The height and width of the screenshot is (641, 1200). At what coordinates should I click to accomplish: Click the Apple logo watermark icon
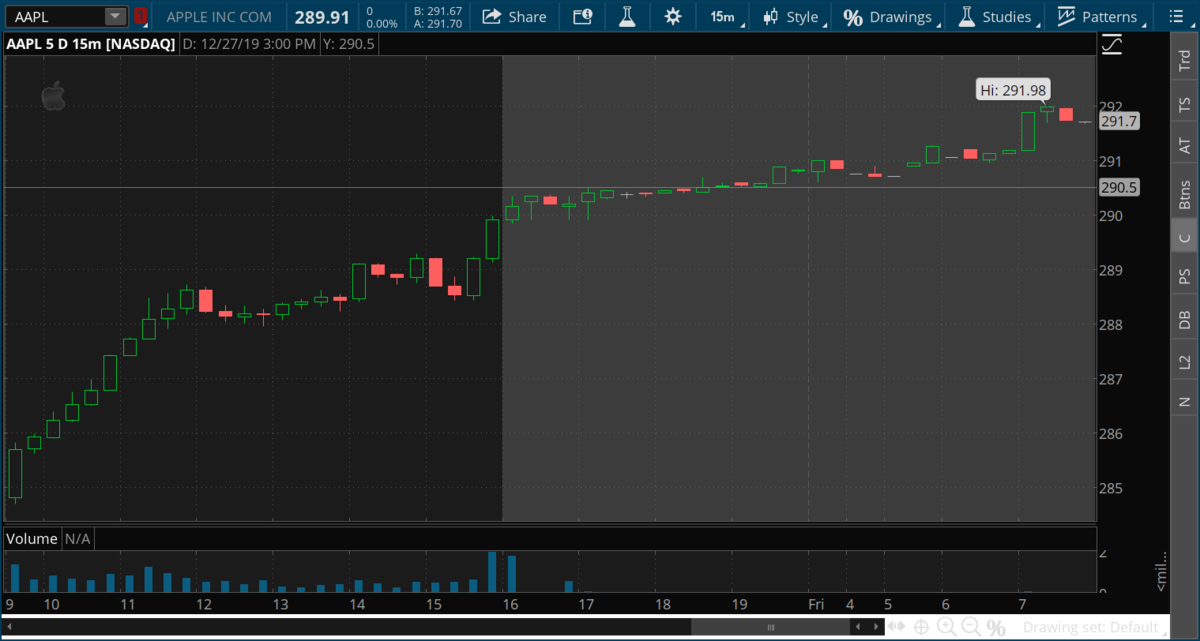click(x=52, y=96)
